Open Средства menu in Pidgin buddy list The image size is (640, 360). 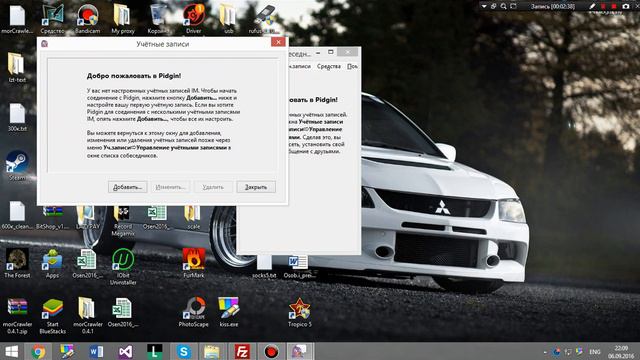pos(329,66)
